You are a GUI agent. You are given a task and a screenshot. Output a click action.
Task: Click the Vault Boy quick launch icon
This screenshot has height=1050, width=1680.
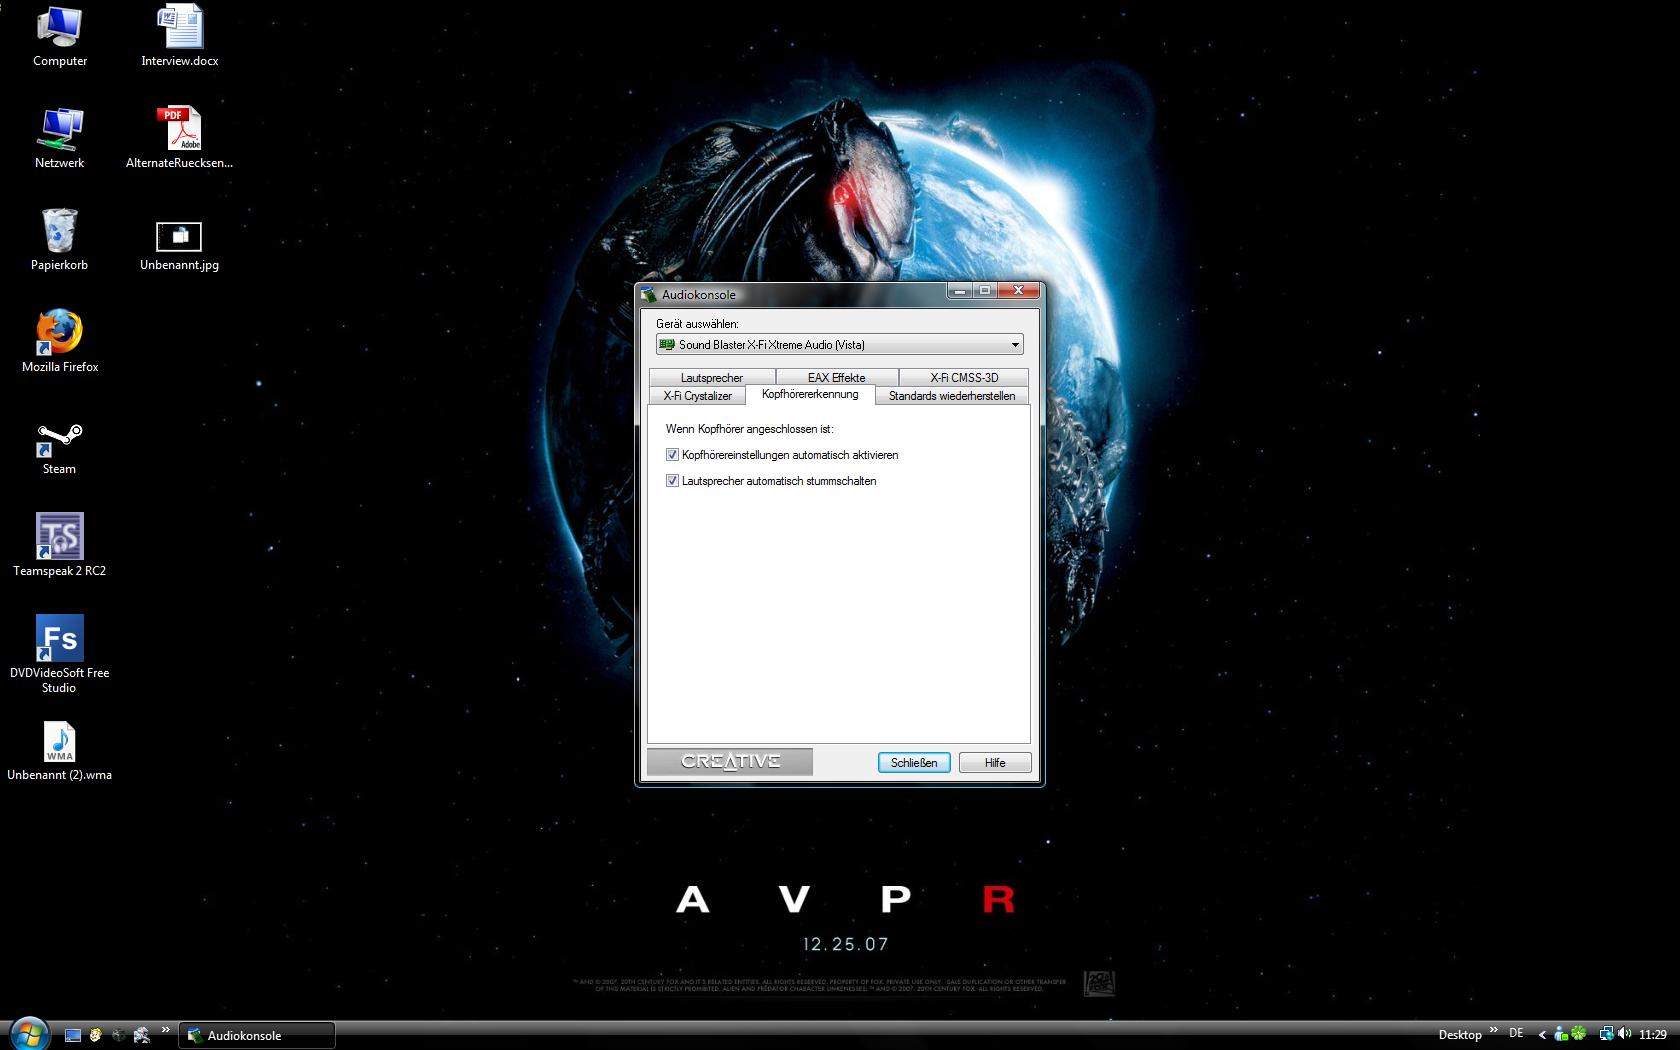pos(96,1035)
